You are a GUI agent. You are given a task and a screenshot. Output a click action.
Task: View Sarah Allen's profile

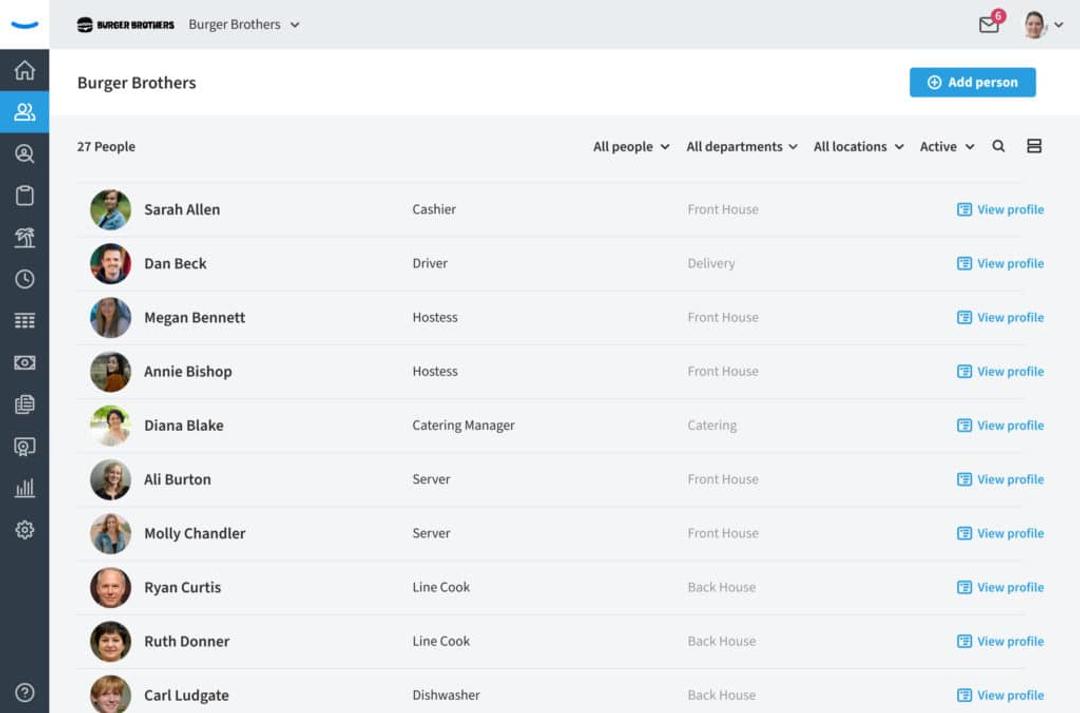[999, 209]
